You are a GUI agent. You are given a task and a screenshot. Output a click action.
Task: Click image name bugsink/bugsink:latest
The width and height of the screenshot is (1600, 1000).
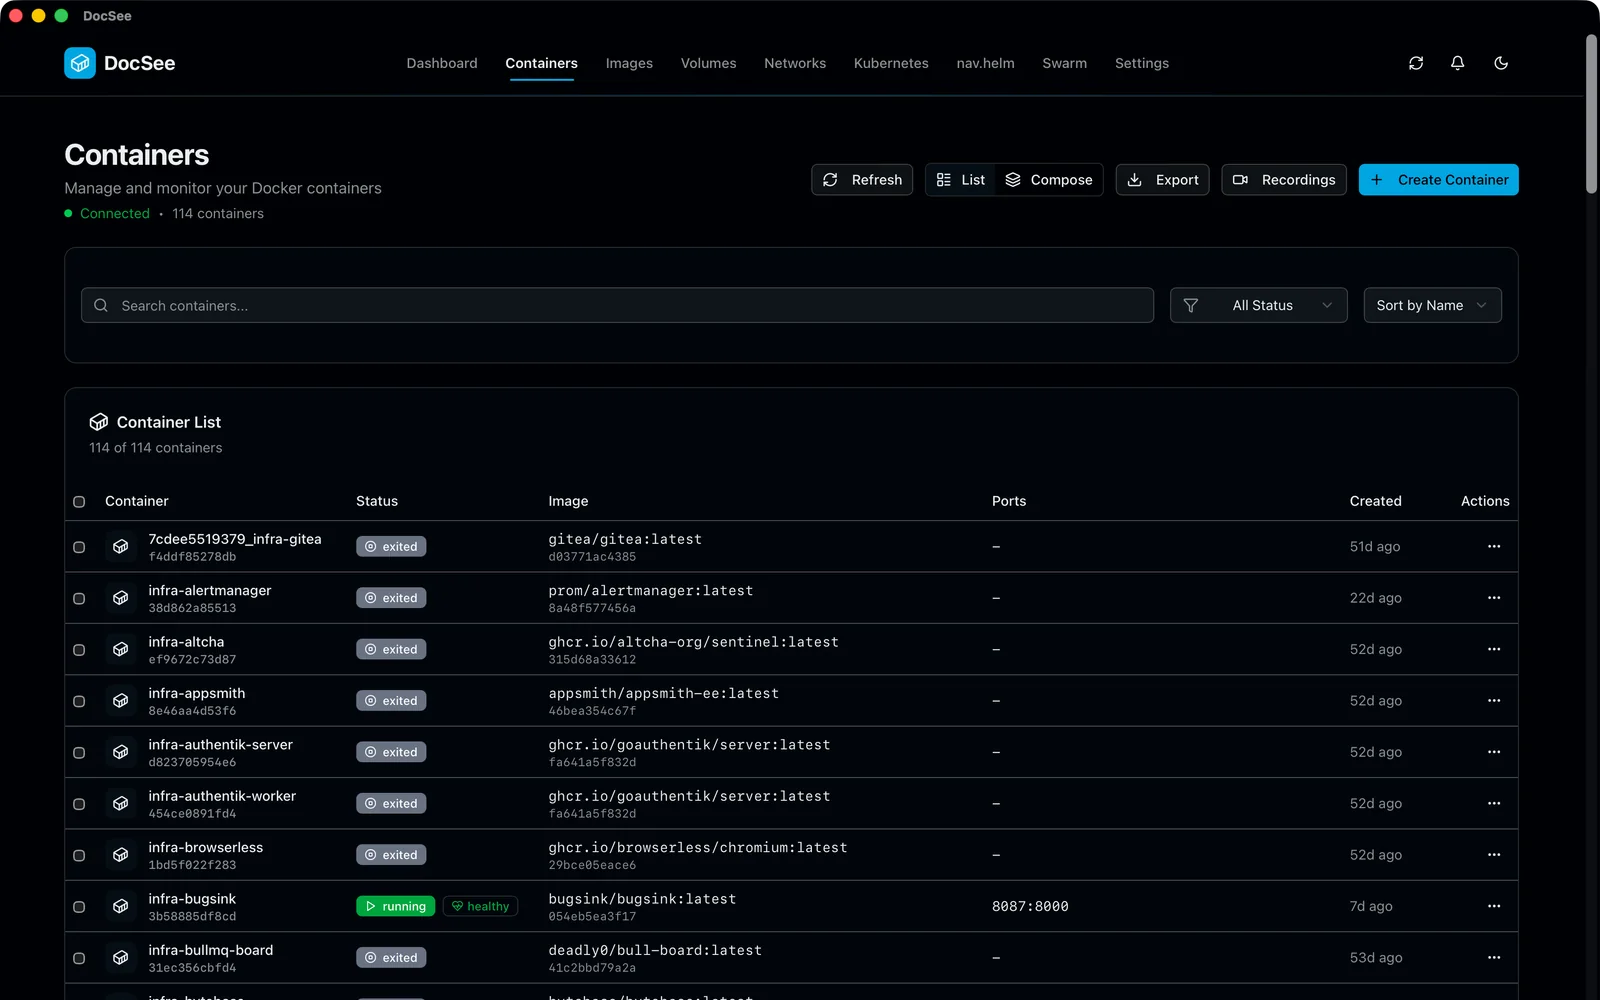click(x=642, y=899)
